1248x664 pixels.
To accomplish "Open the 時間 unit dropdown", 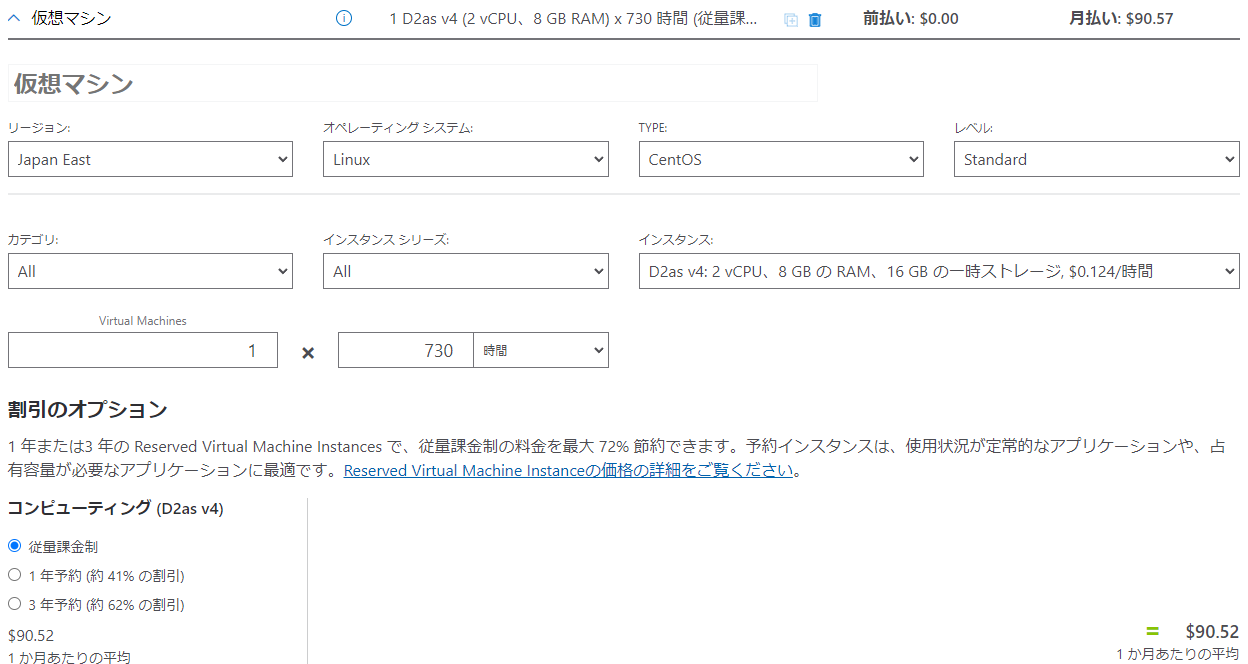I will 541,349.
